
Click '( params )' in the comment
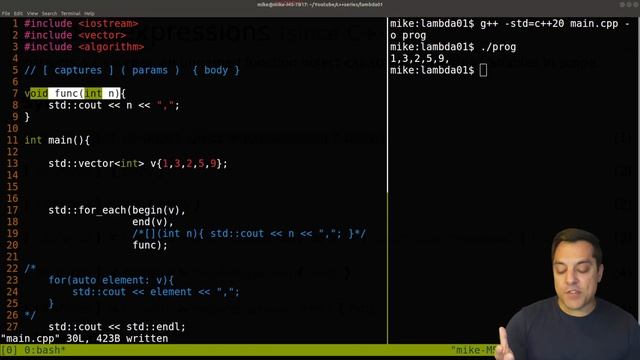(150, 70)
